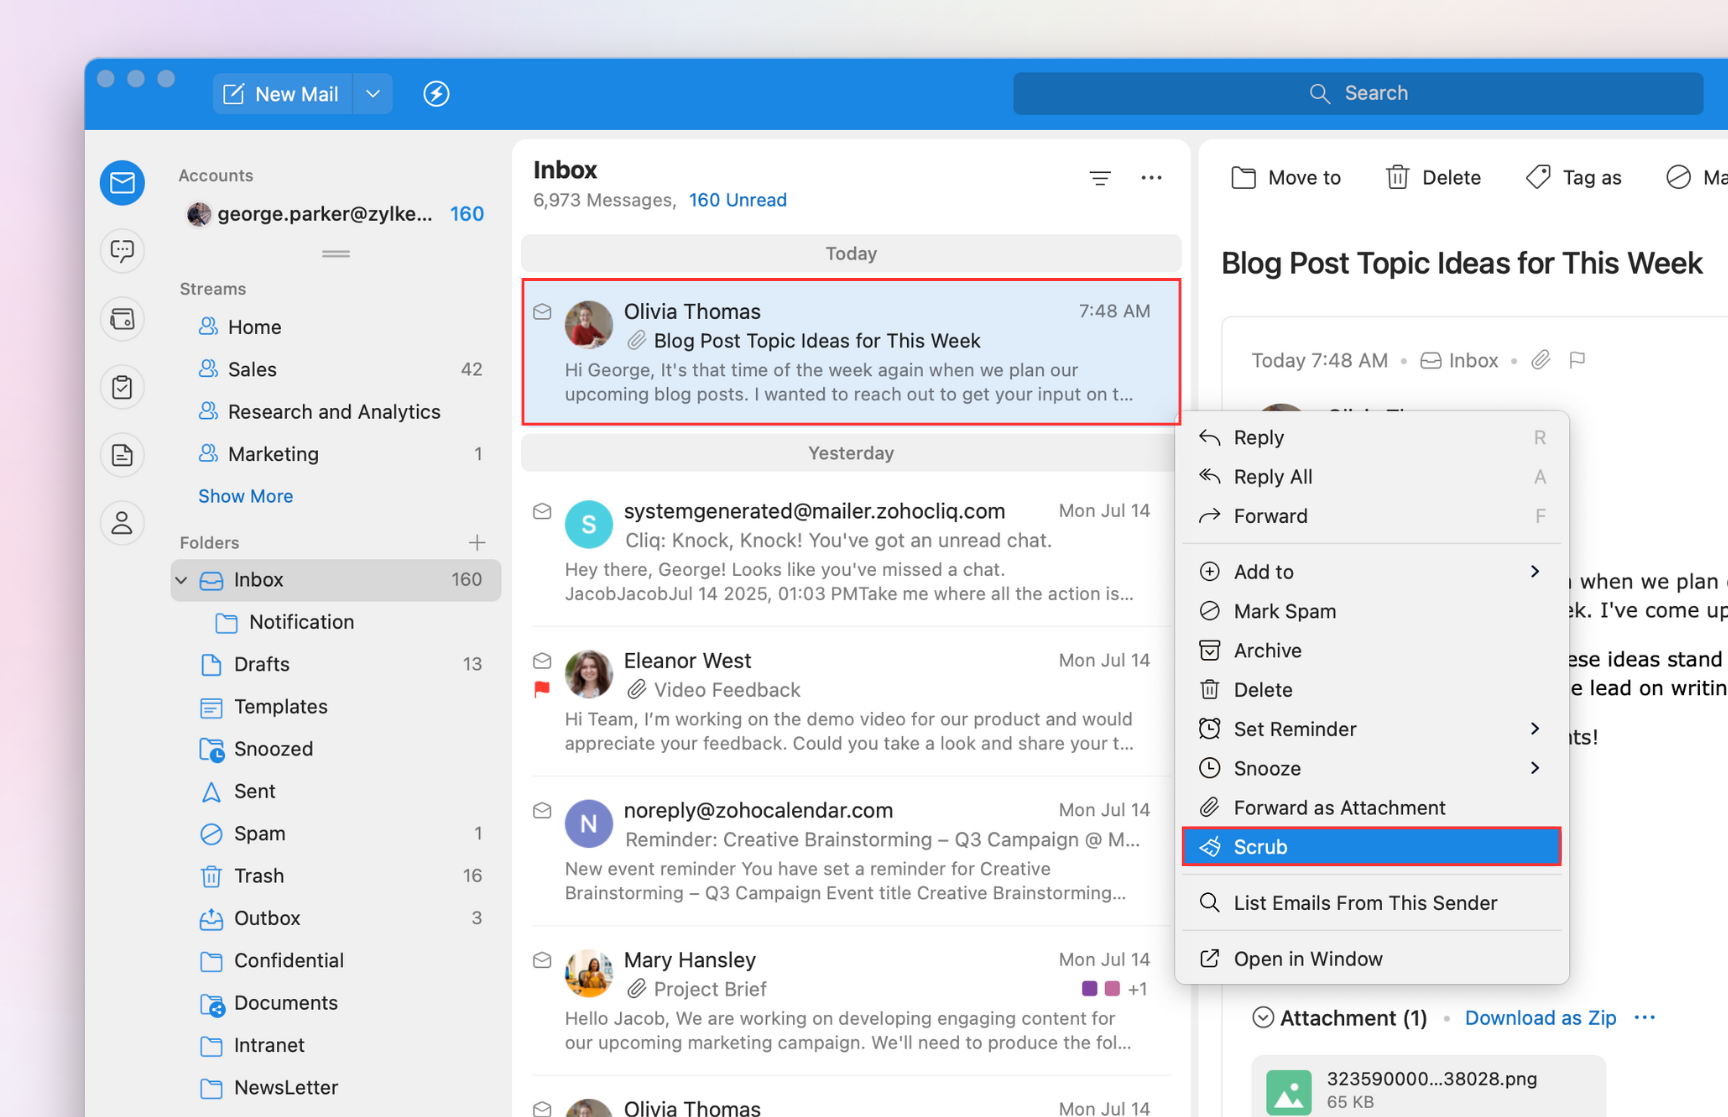This screenshot has width=1728, height=1117.
Task: Select Scrub from the context menu
Action: 1370,847
